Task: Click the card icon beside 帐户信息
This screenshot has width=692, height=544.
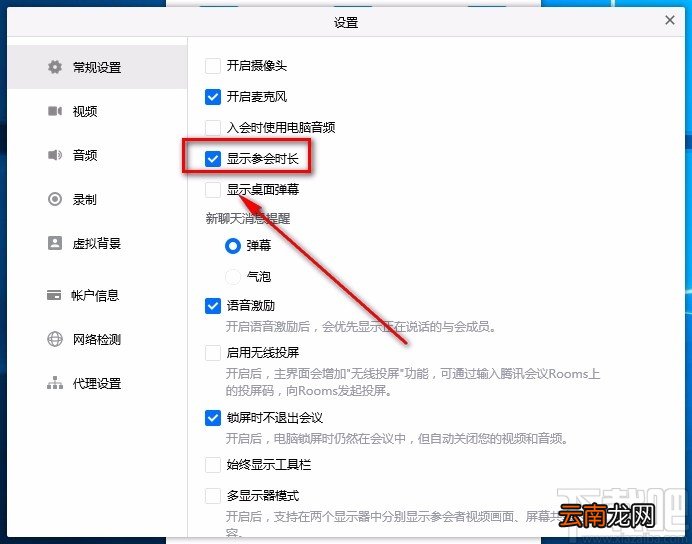Action: click(54, 295)
